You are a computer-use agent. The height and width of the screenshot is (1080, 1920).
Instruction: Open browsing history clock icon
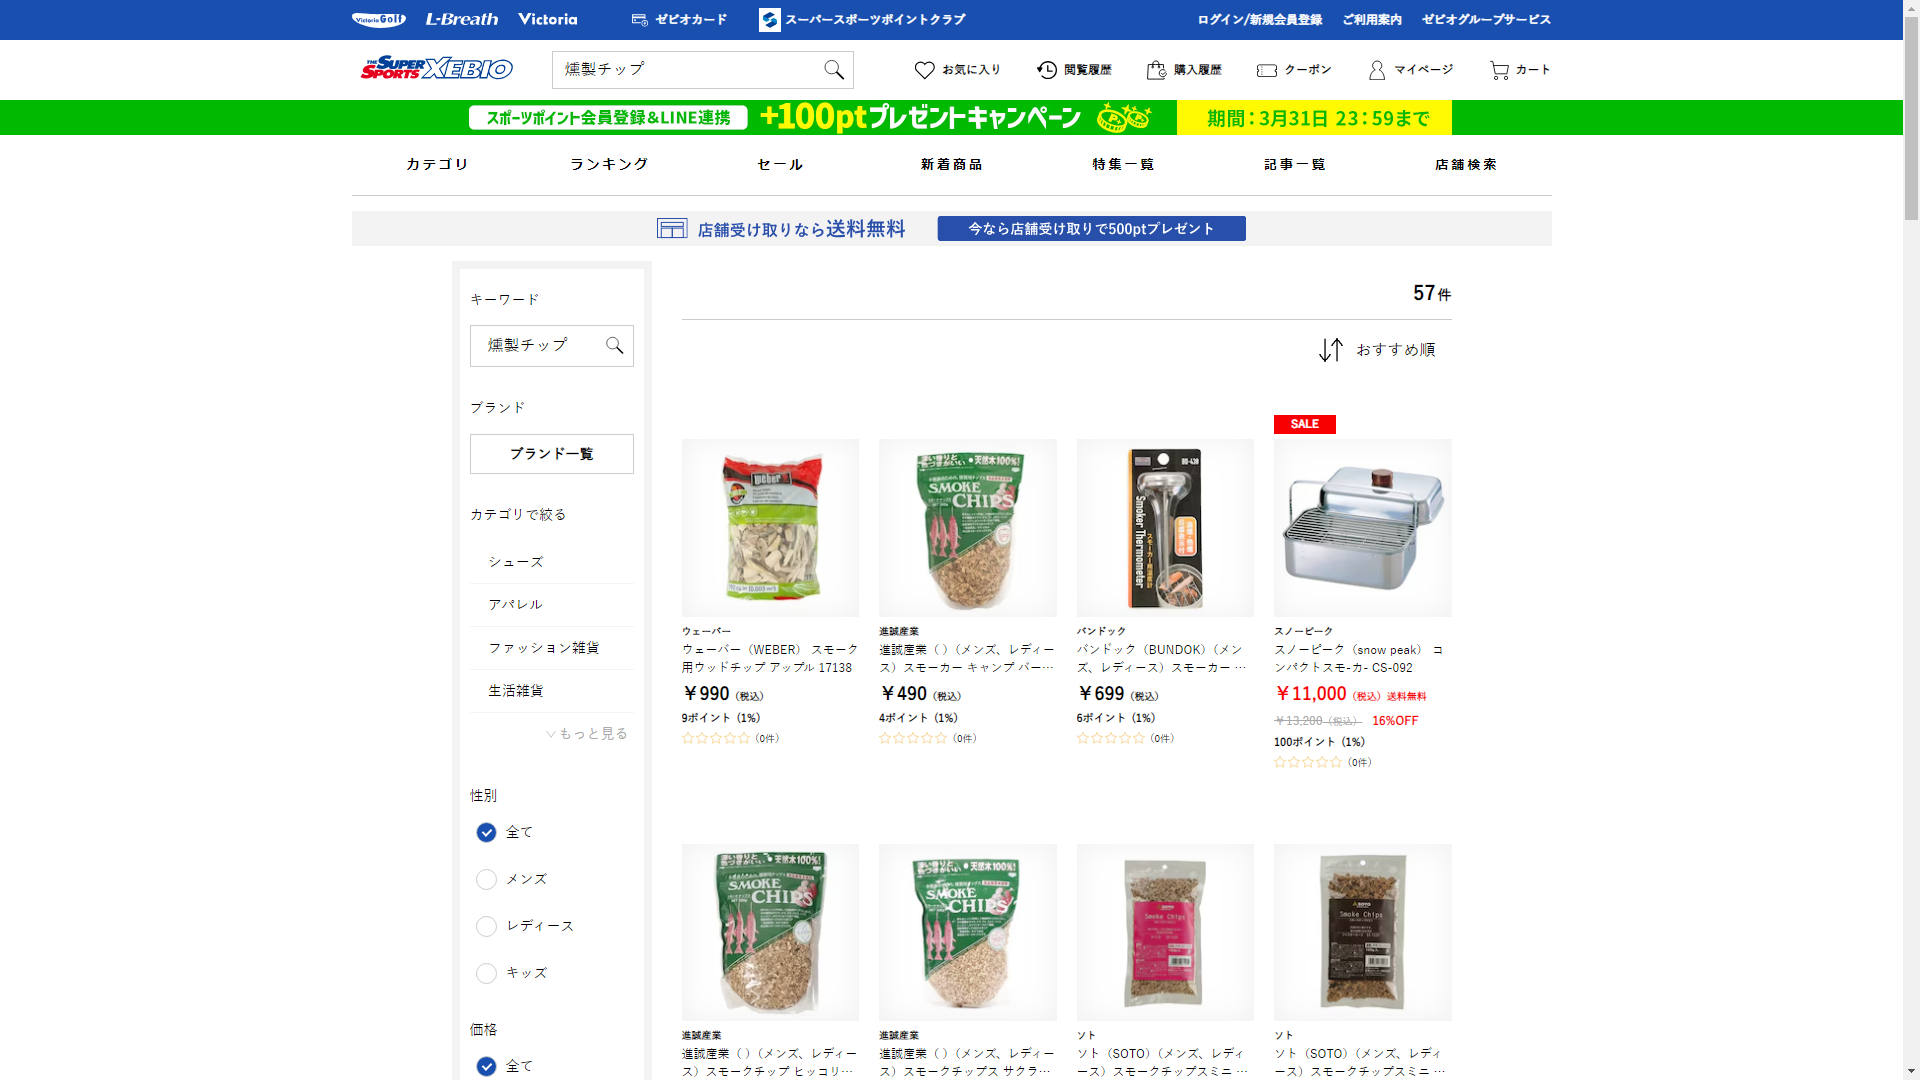point(1046,70)
